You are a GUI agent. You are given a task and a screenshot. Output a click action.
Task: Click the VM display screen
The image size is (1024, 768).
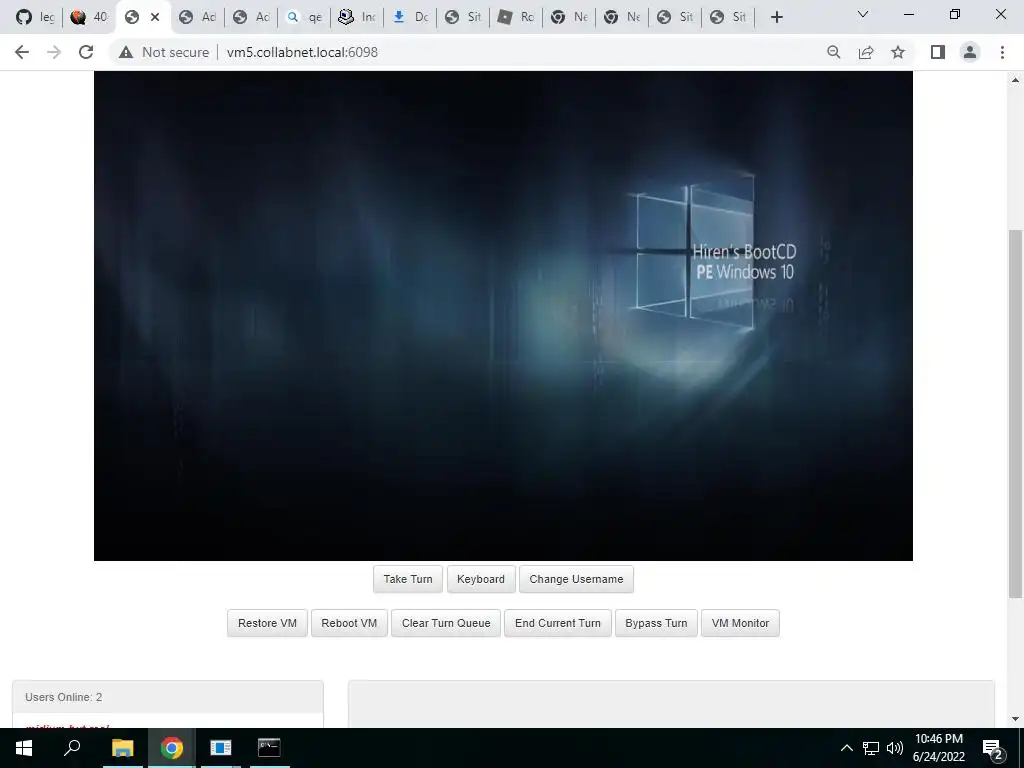[x=503, y=315]
